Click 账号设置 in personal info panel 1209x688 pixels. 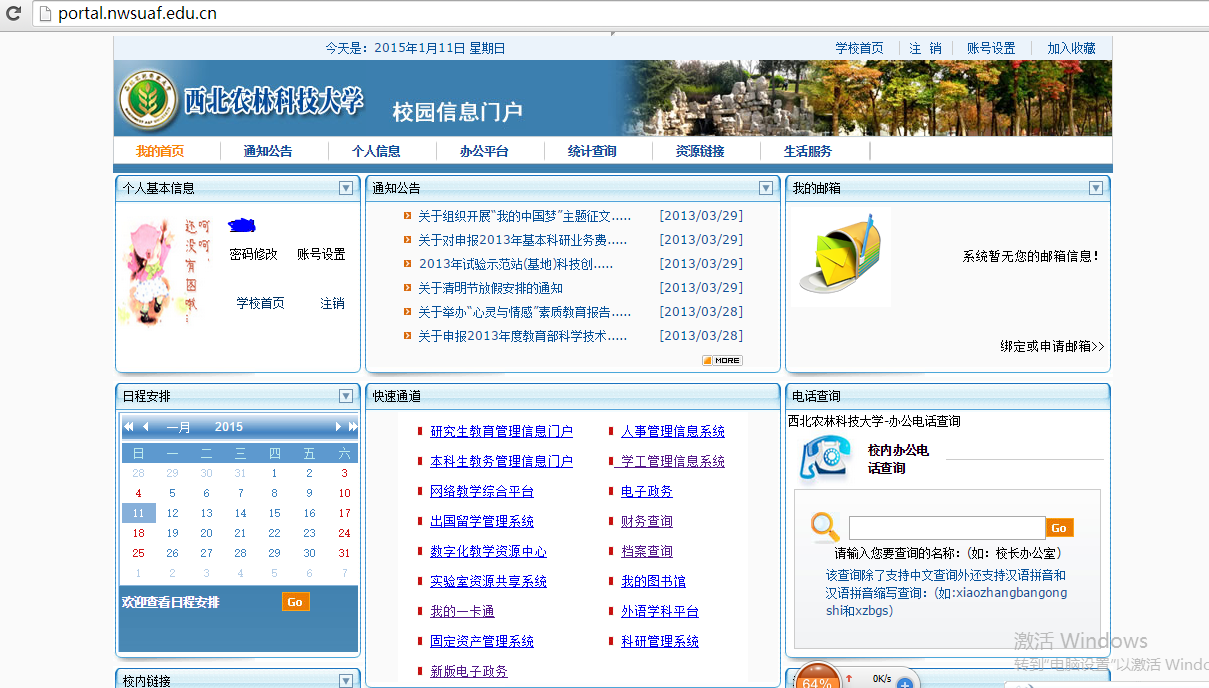click(321, 254)
